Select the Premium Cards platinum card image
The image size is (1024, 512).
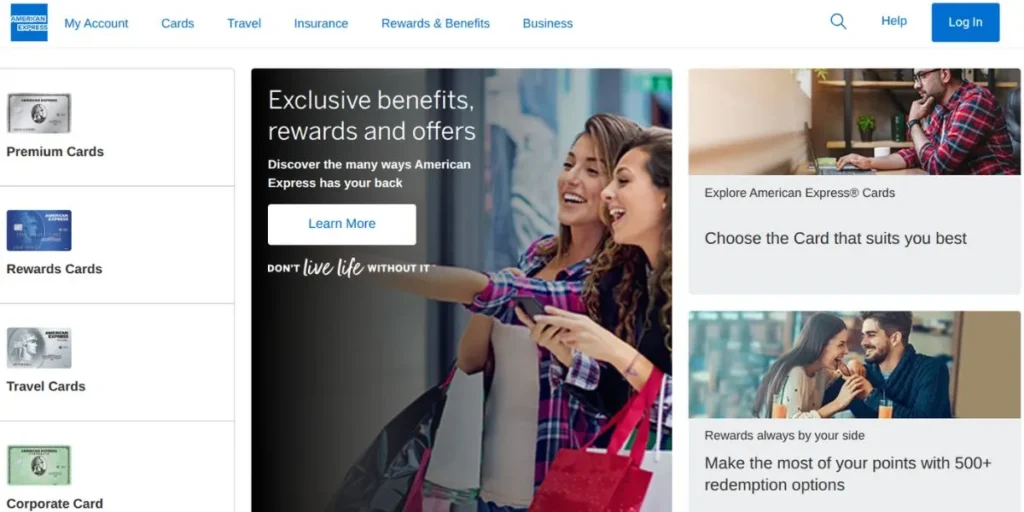point(39,113)
